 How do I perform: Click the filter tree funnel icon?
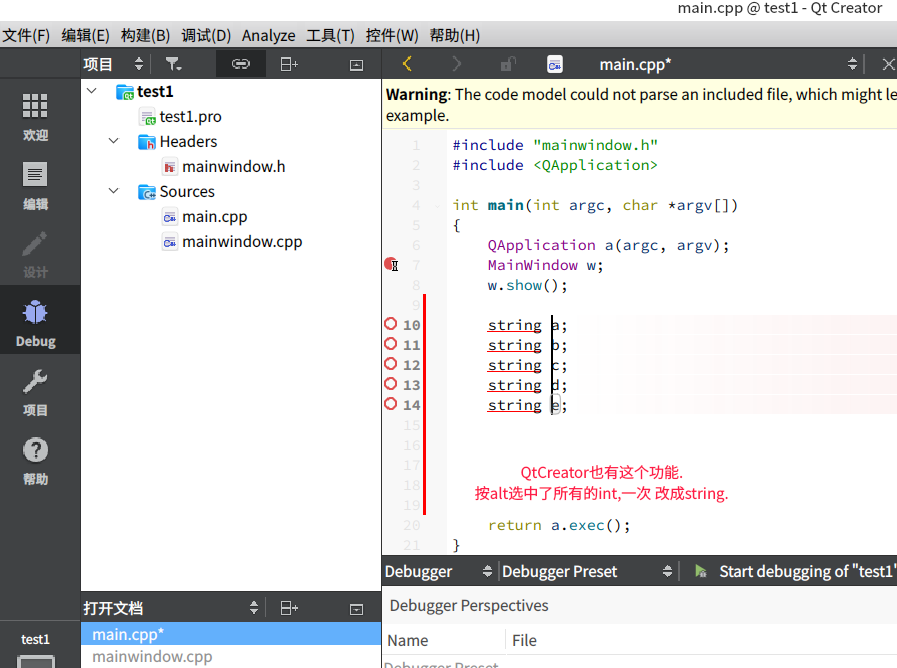point(173,64)
